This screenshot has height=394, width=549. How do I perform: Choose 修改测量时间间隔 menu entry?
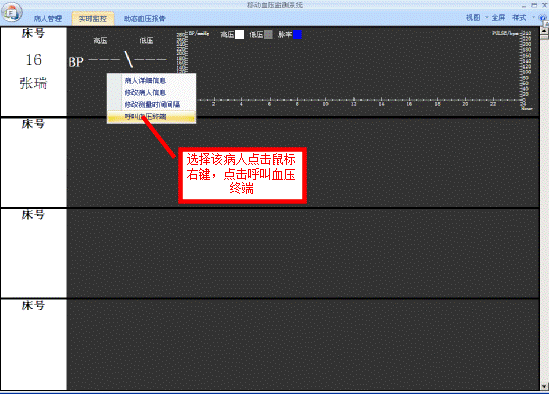(151, 104)
